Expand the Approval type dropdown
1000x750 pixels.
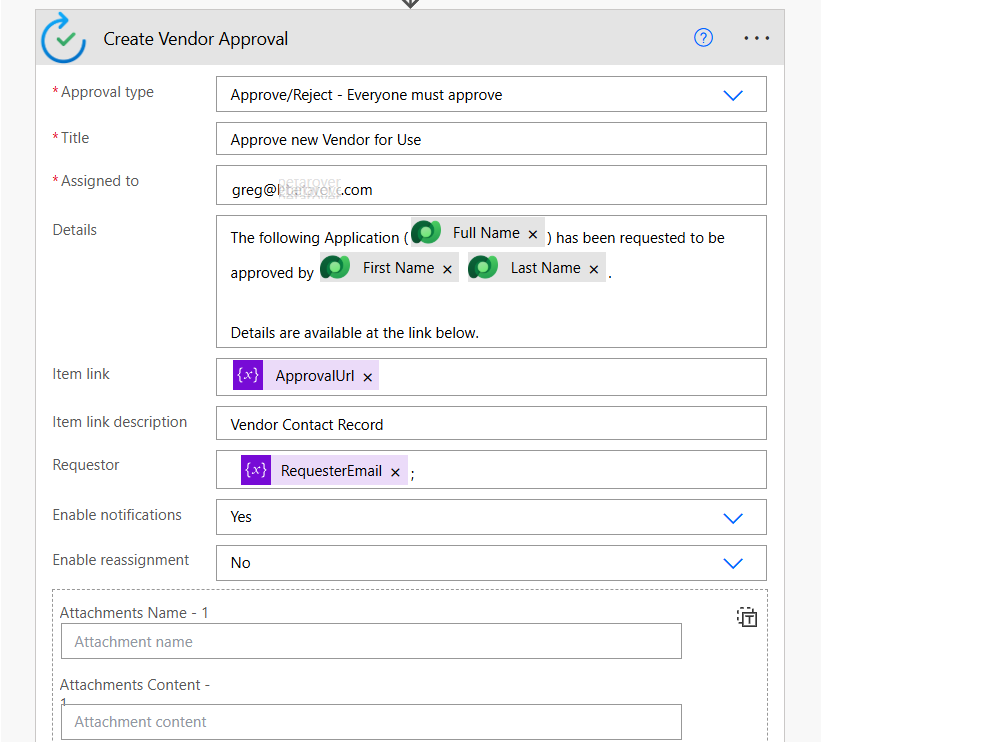(732, 95)
